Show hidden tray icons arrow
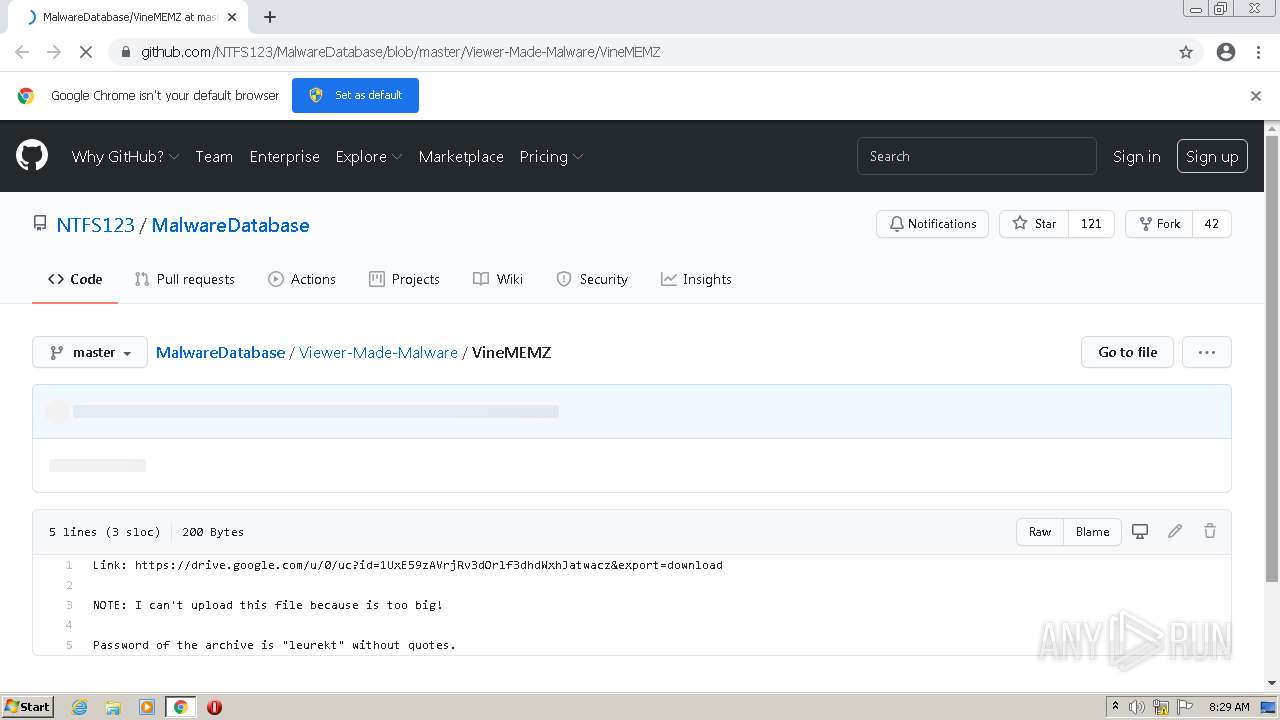1280x720 pixels. pyautogui.click(x=1115, y=707)
